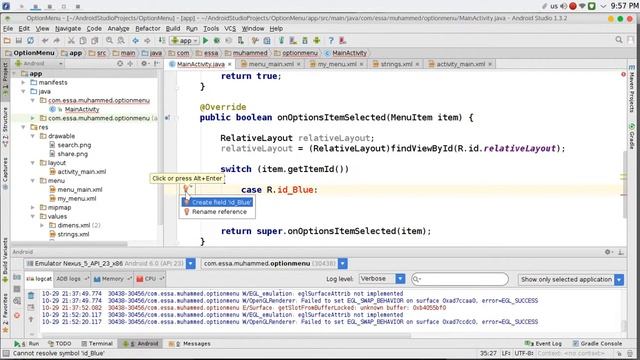Click the Open folder toolbar icon
This screenshot has height=360, width=640.
pyautogui.click(x=7, y=40)
